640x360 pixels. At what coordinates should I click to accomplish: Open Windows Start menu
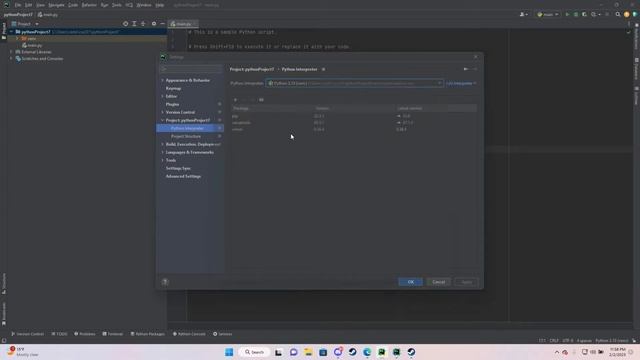(x=229, y=352)
